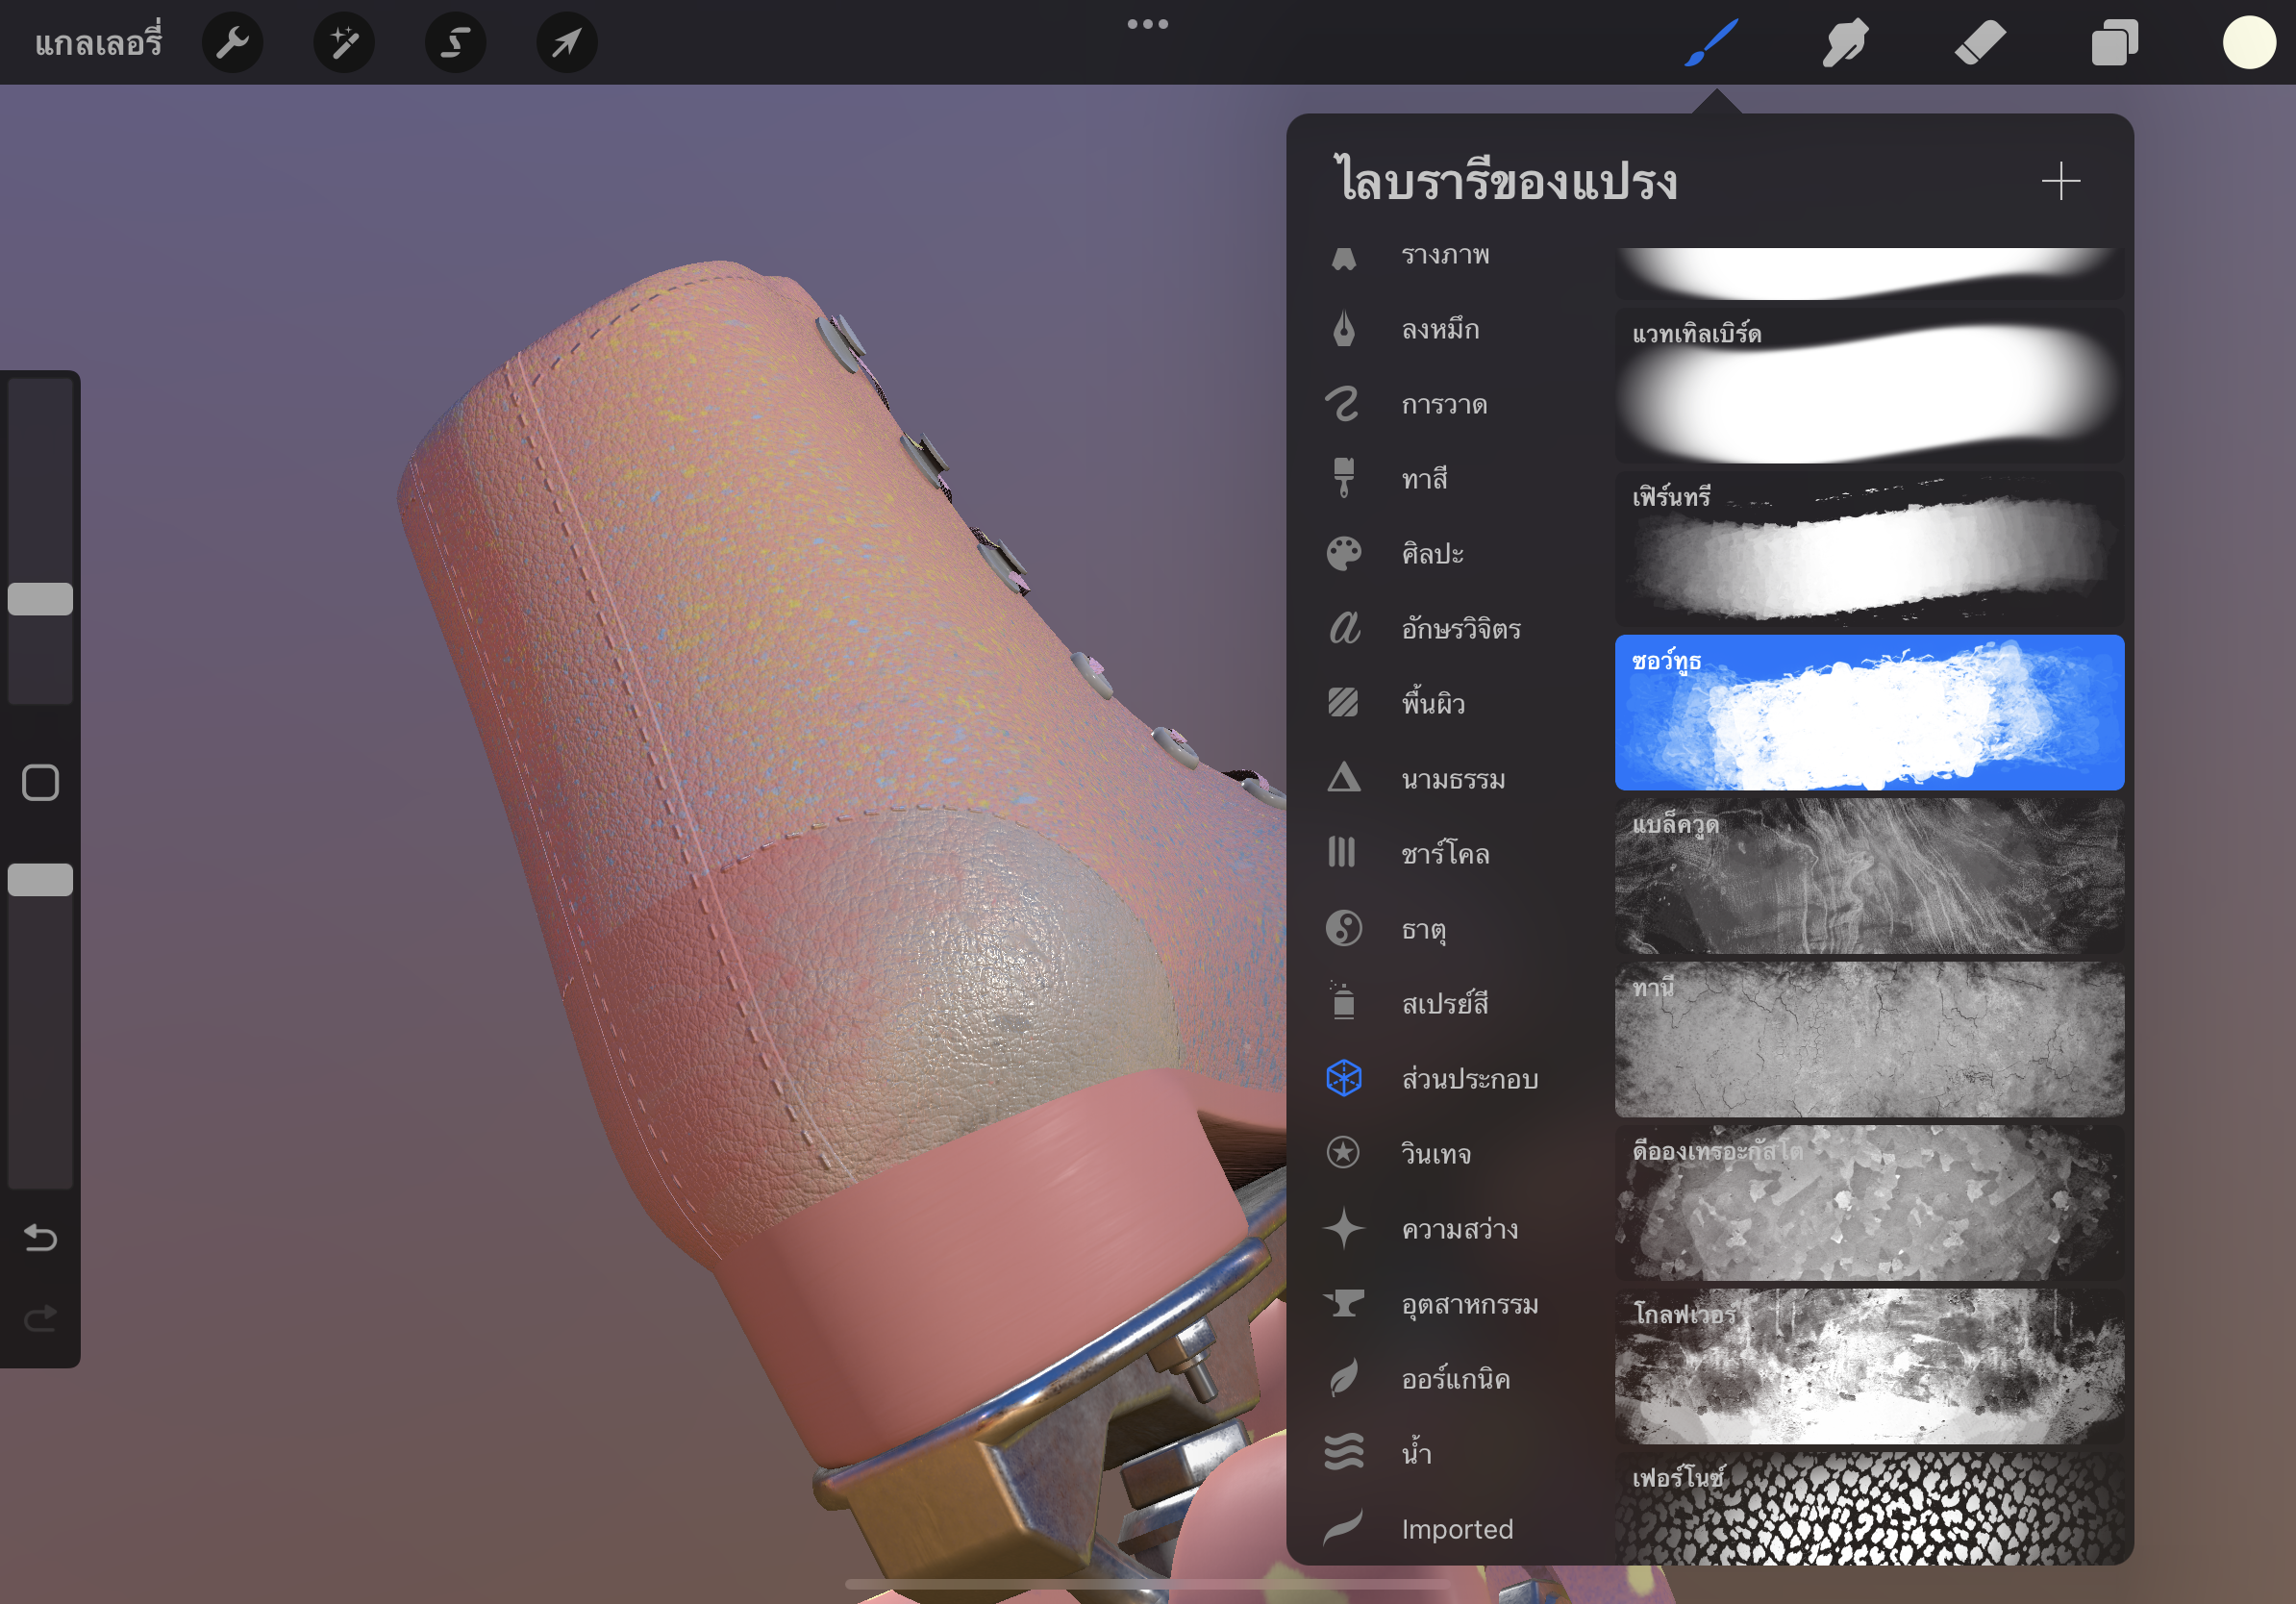The height and width of the screenshot is (1604, 2296).
Task: Add a new brush with plus
Action: click(x=2060, y=181)
